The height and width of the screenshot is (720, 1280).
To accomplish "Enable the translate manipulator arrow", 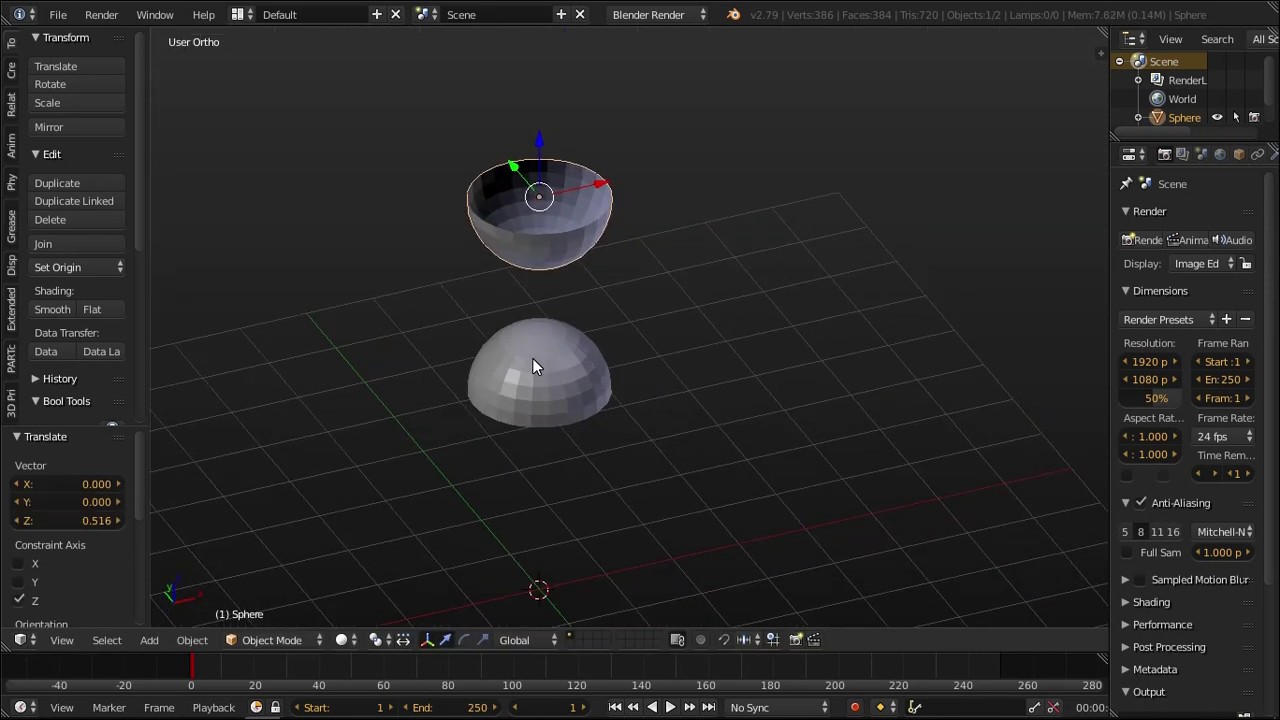I will click(446, 640).
